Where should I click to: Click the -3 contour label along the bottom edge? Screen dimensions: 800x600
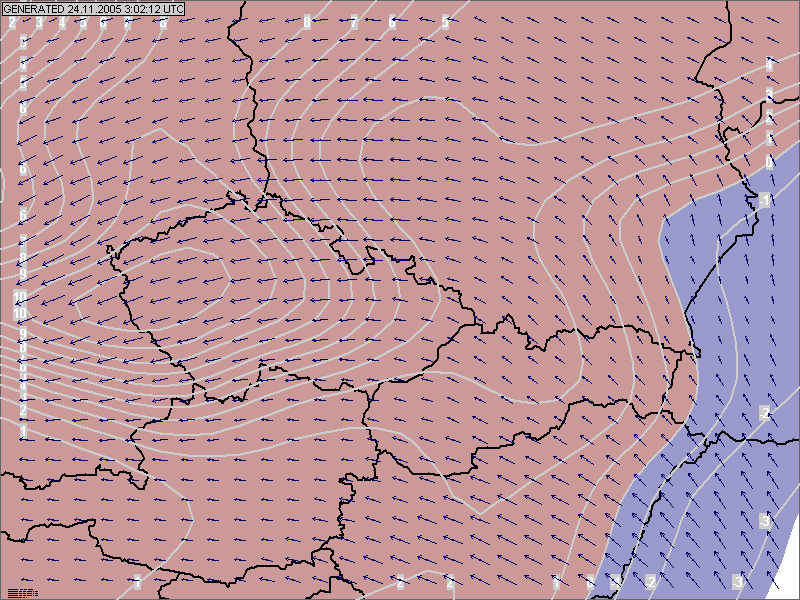coord(738,582)
